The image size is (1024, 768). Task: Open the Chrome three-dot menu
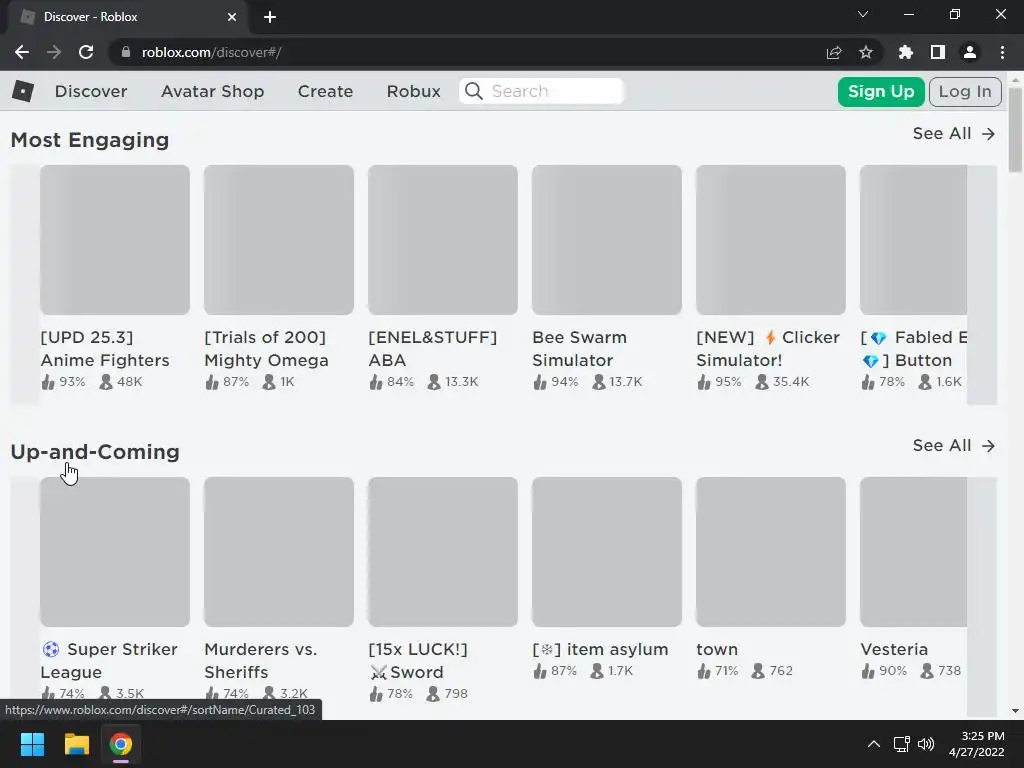click(1002, 52)
